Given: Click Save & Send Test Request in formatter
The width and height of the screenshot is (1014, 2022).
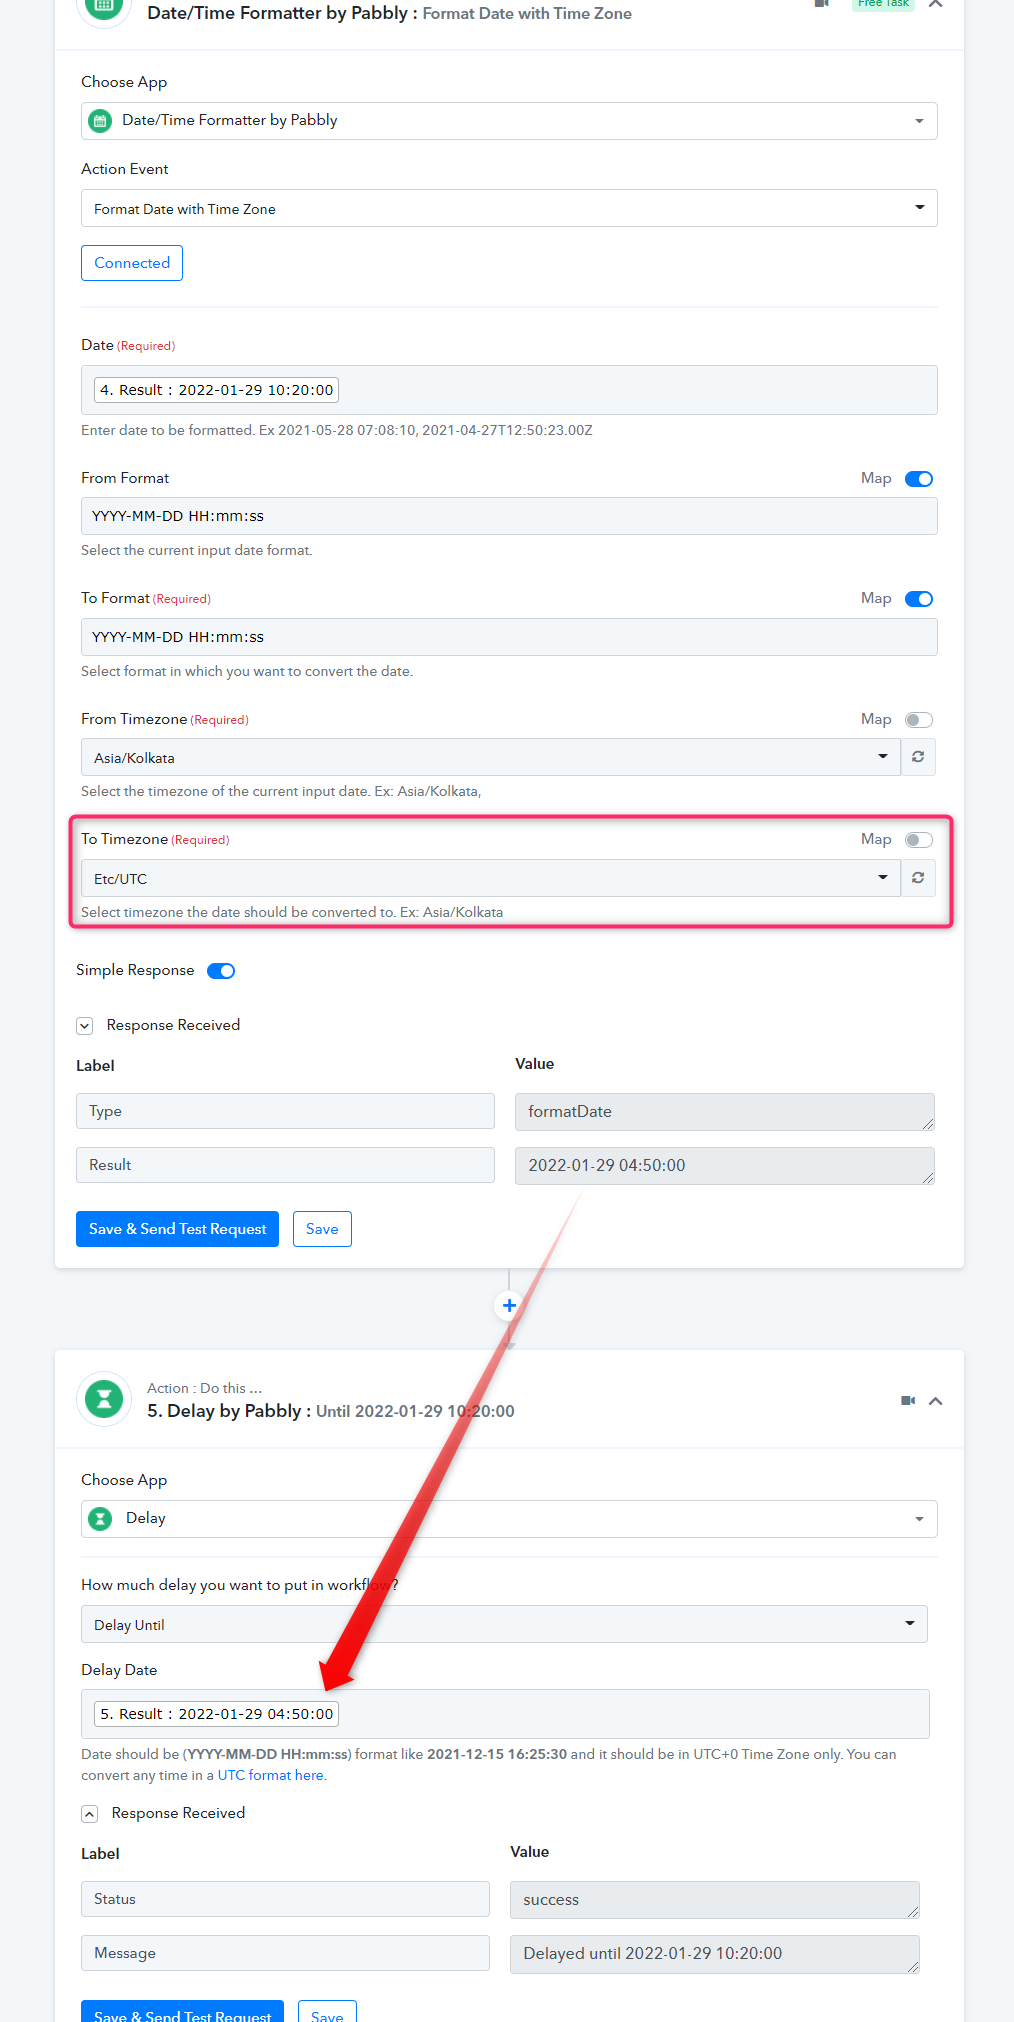Looking at the screenshot, I should pos(177,1229).
